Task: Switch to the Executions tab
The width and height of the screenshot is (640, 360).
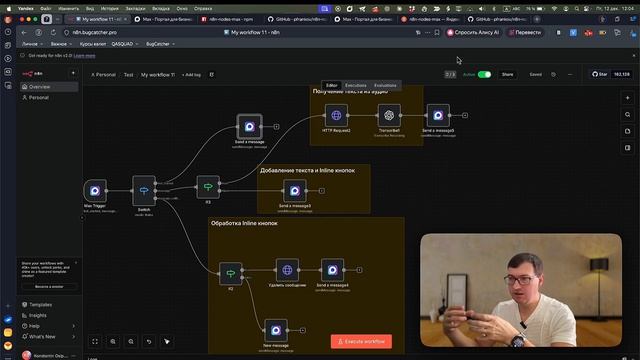Action: tap(356, 85)
